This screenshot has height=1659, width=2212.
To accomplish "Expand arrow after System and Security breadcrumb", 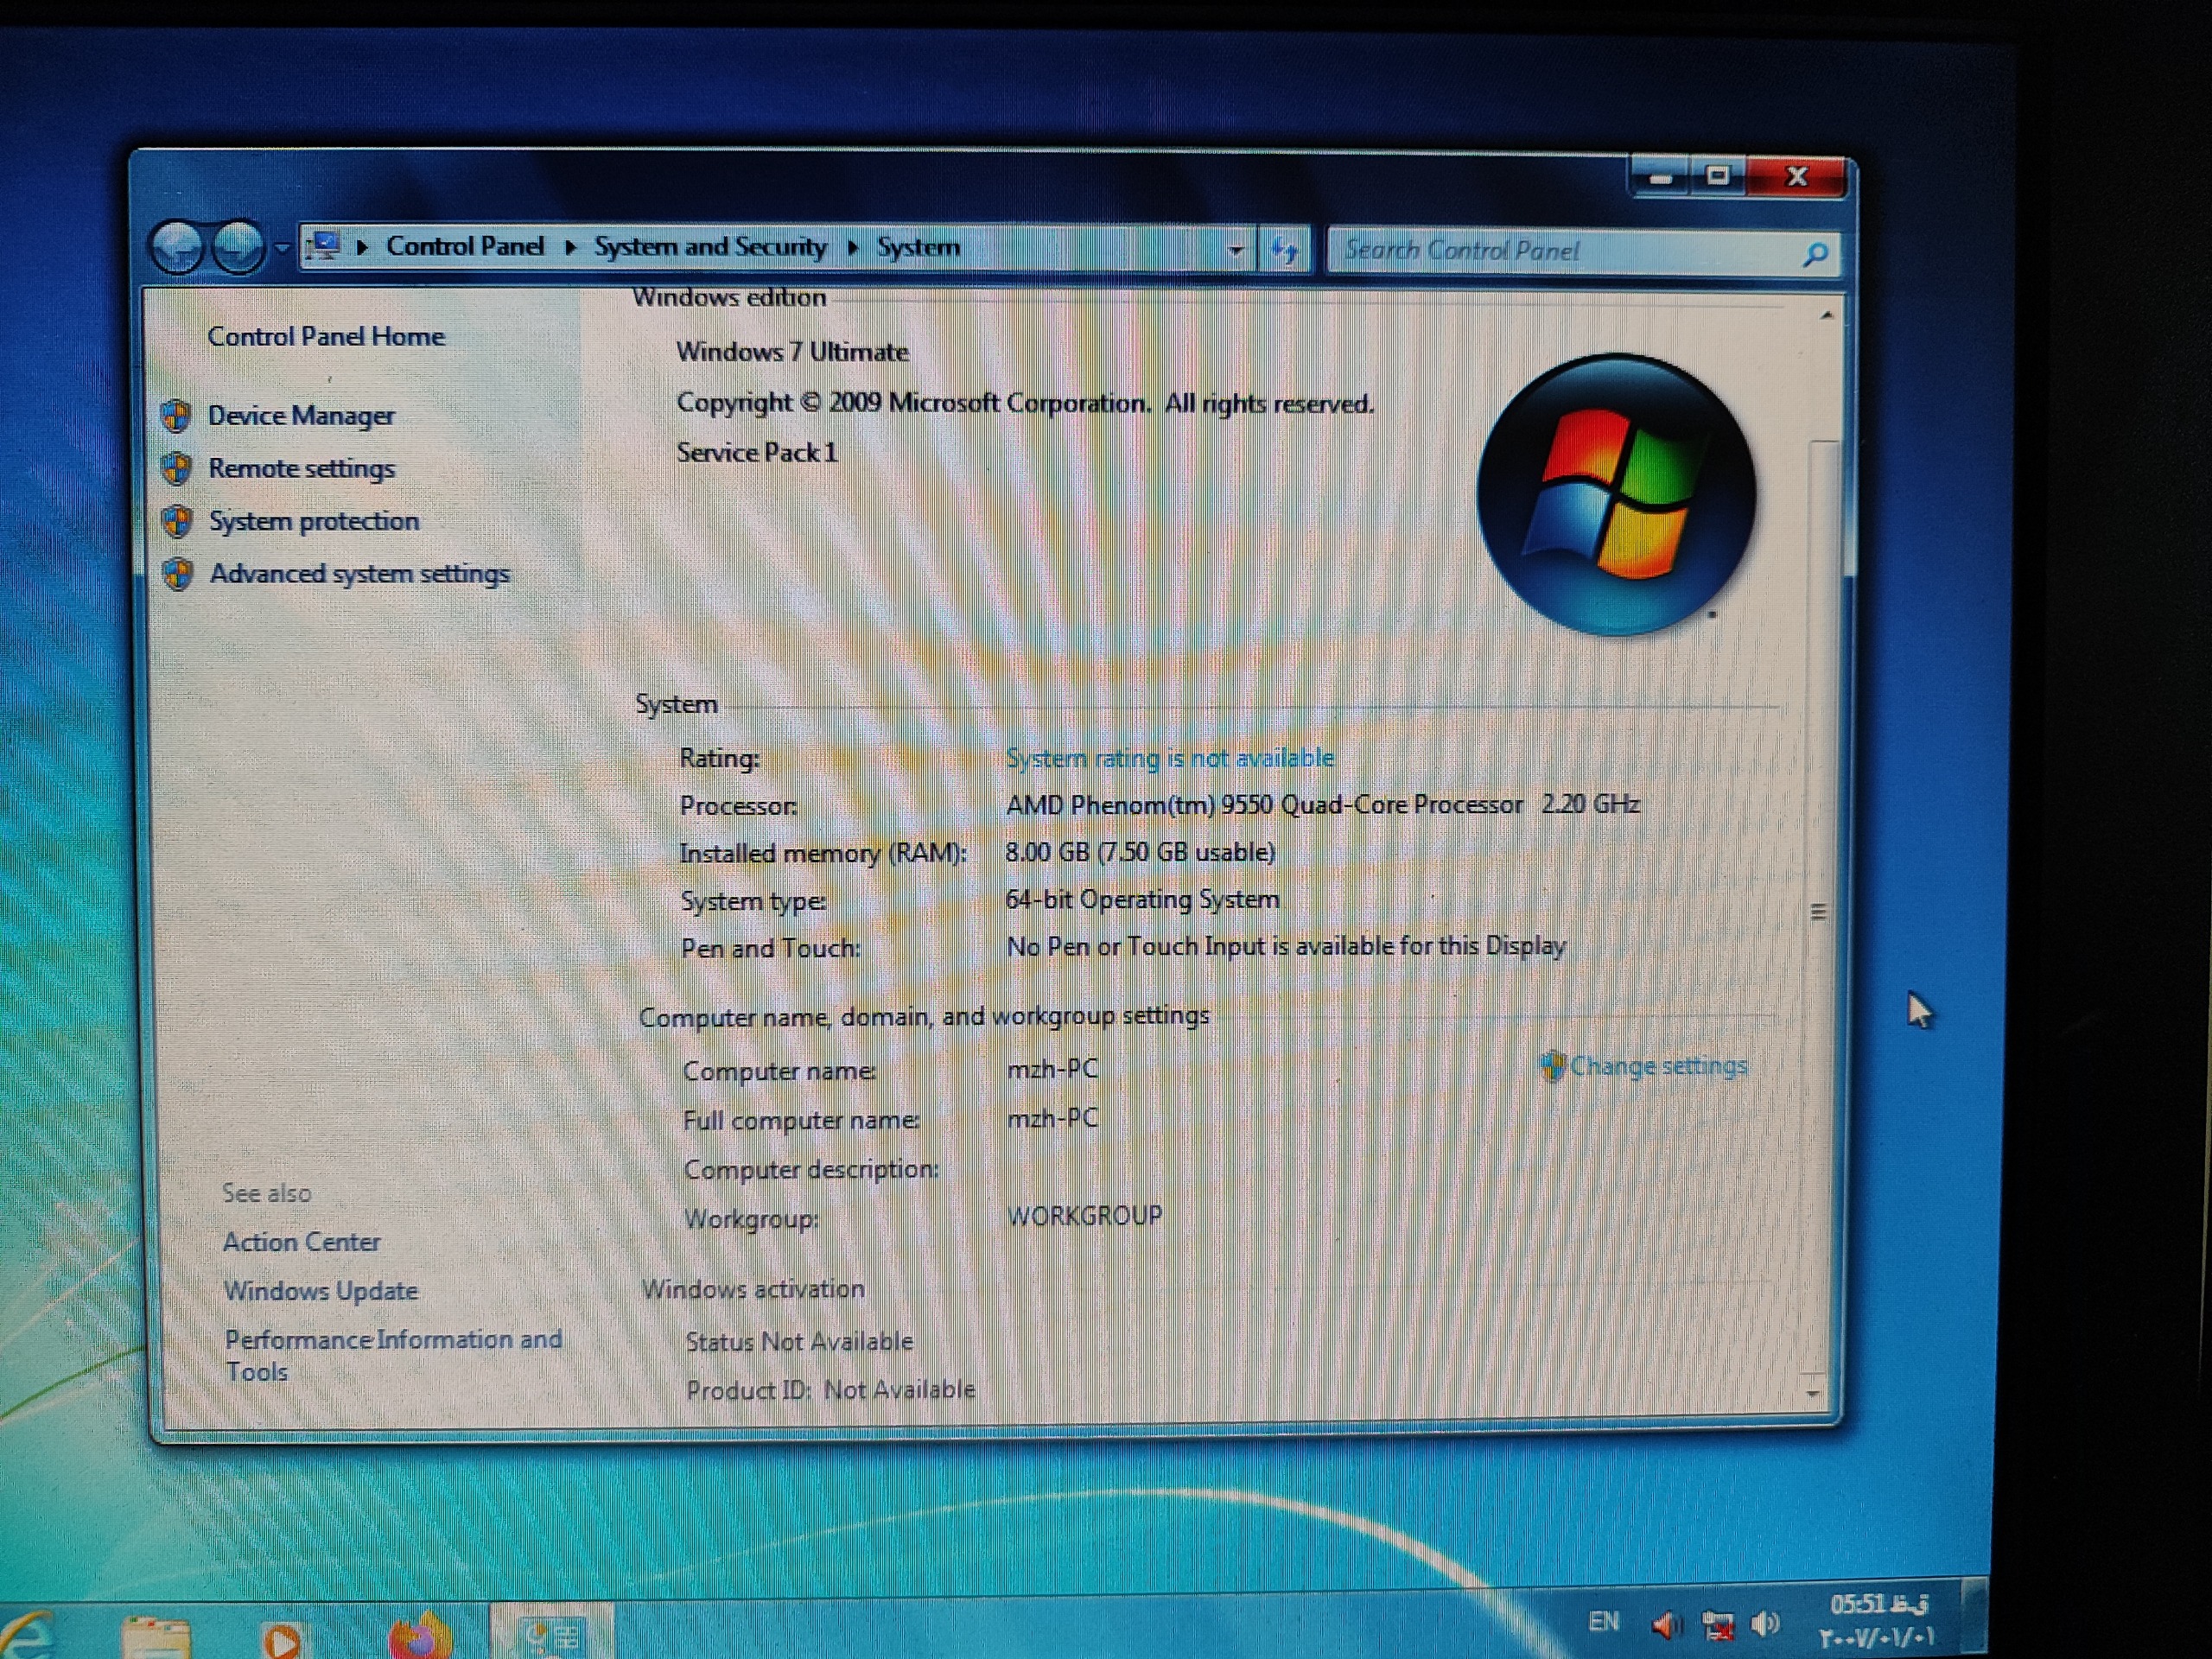I will click(853, 247).
